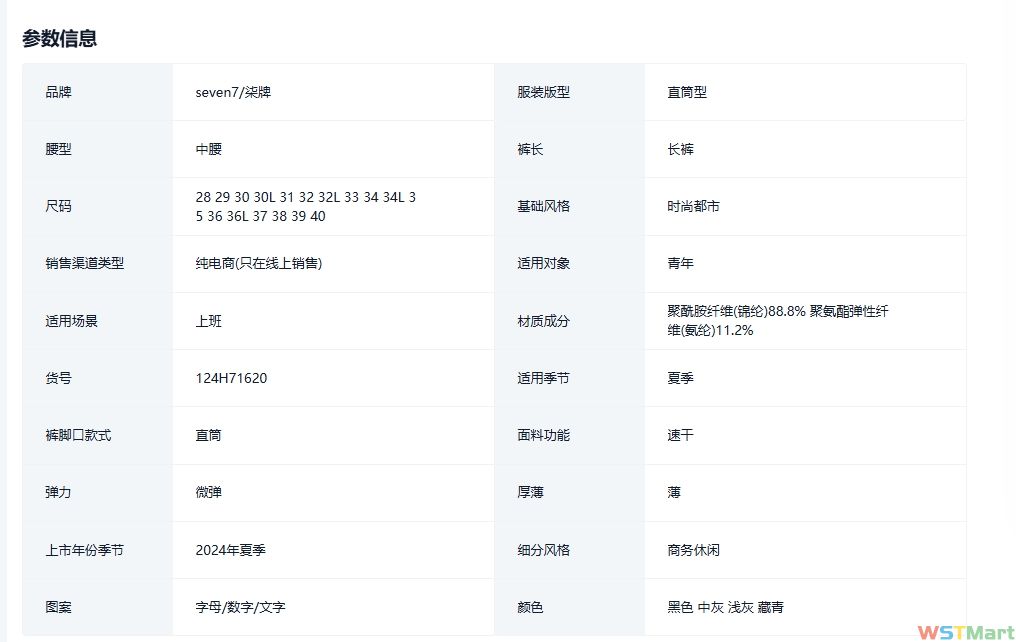Select the size list starting with 28 29 30
The image size is (1016, 642).
click(x=305, y=207)
